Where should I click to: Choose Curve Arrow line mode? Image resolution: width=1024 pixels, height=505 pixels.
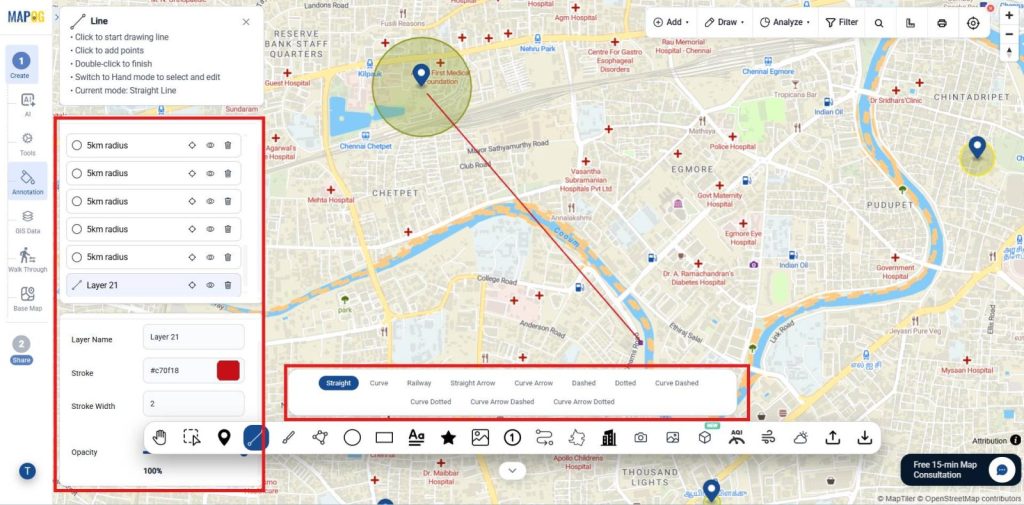534,383
